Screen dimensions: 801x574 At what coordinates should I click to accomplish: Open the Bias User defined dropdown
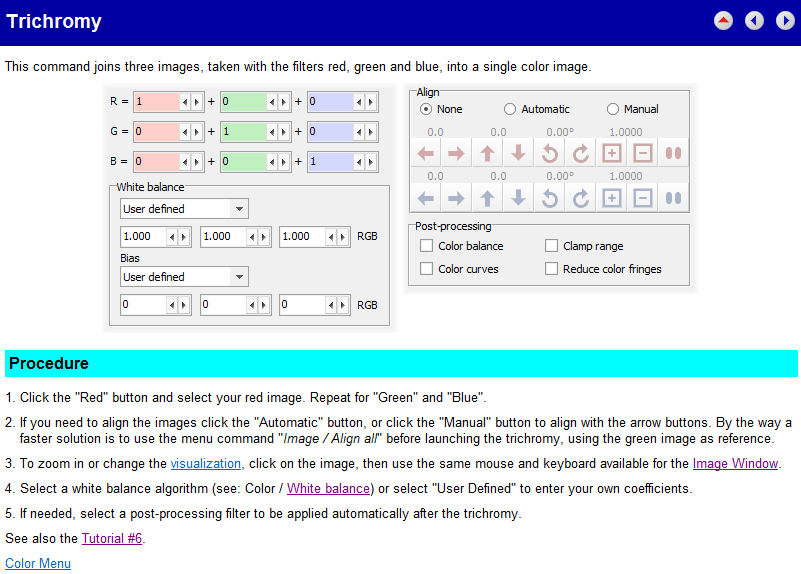[x=184, y=277]
